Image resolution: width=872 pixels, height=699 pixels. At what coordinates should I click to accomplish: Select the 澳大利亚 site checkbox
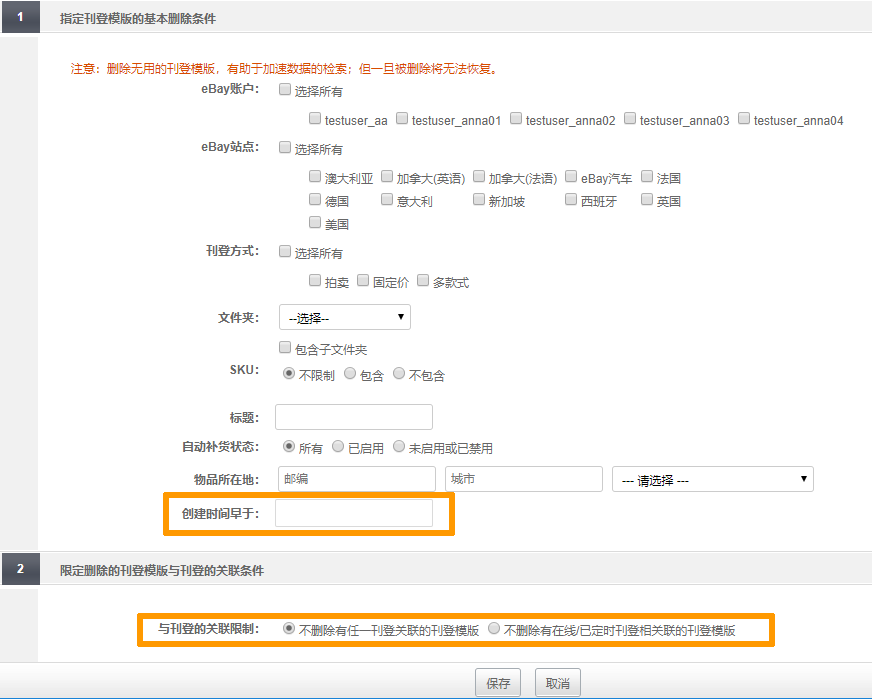click(x=315, y=176)
